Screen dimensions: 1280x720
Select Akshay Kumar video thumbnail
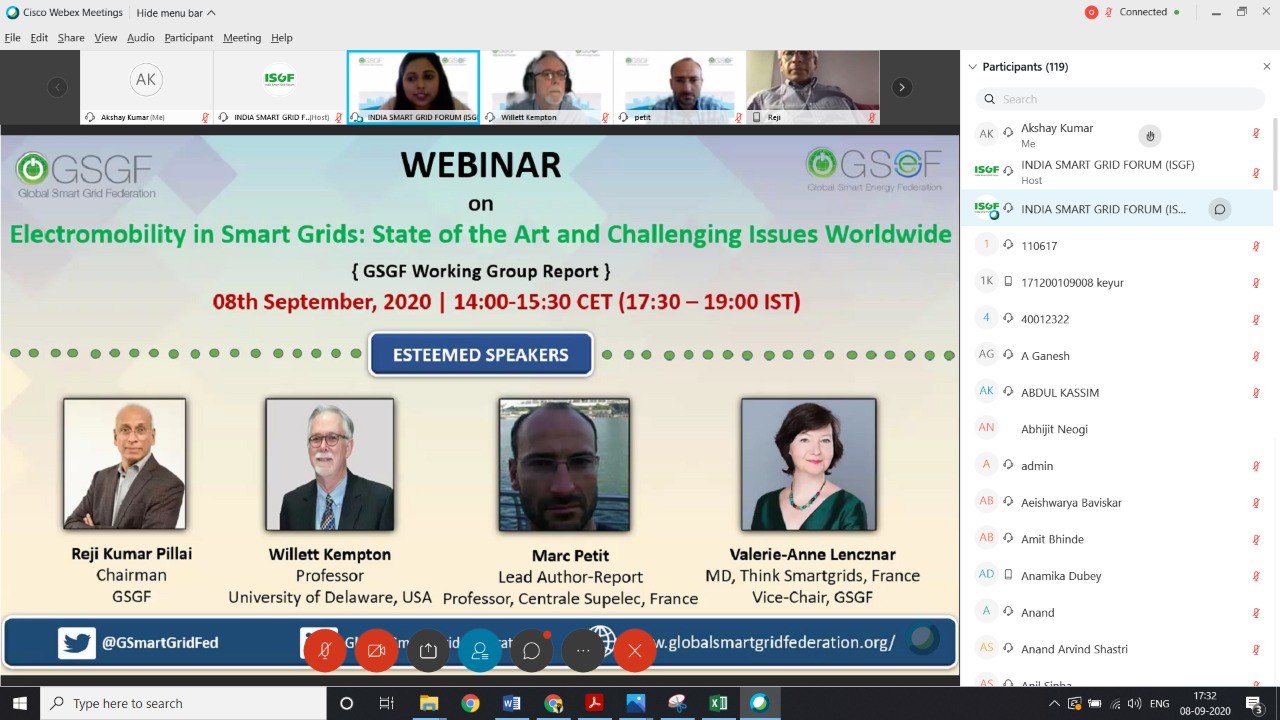(146, 87)
